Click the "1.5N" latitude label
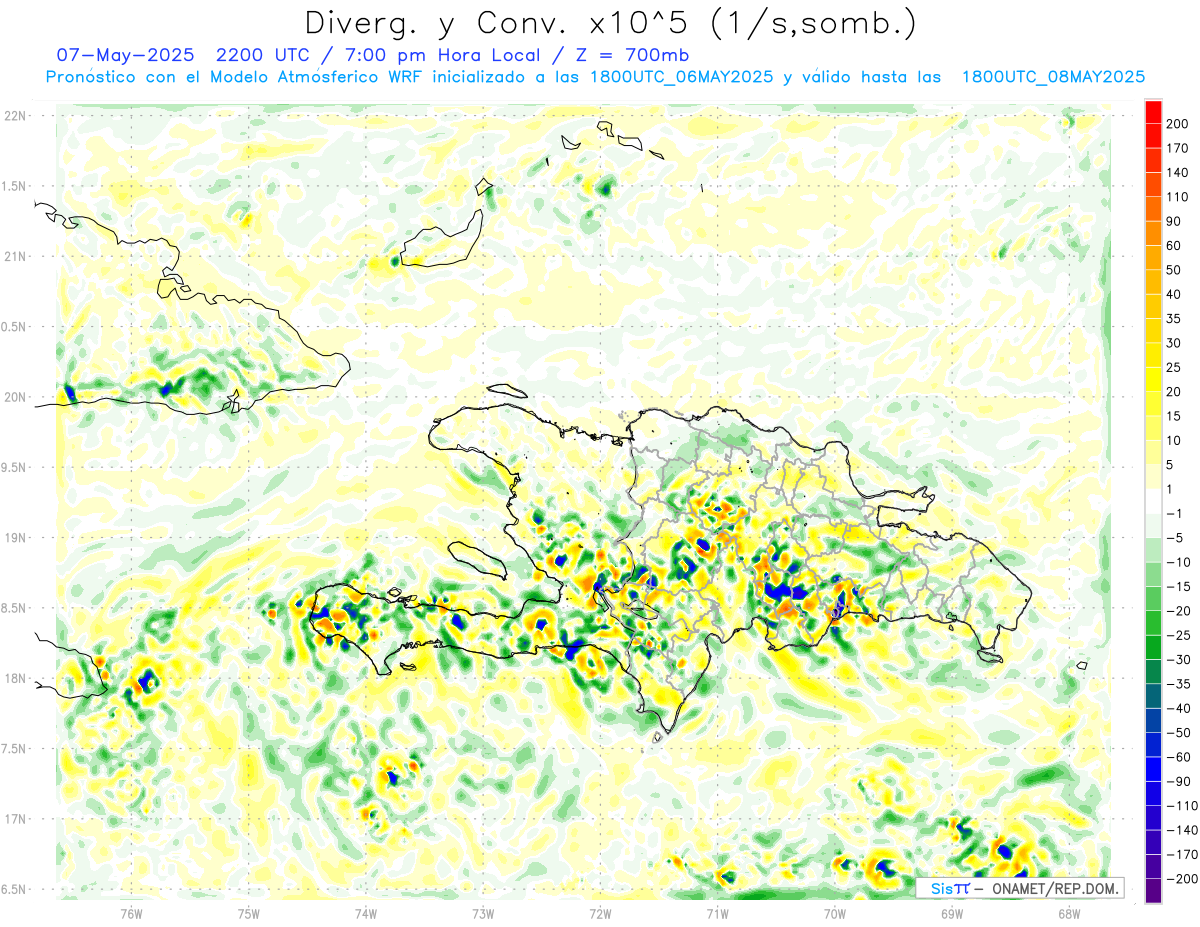The width and height of the screenshot is (1200, 927). (15, 186)
